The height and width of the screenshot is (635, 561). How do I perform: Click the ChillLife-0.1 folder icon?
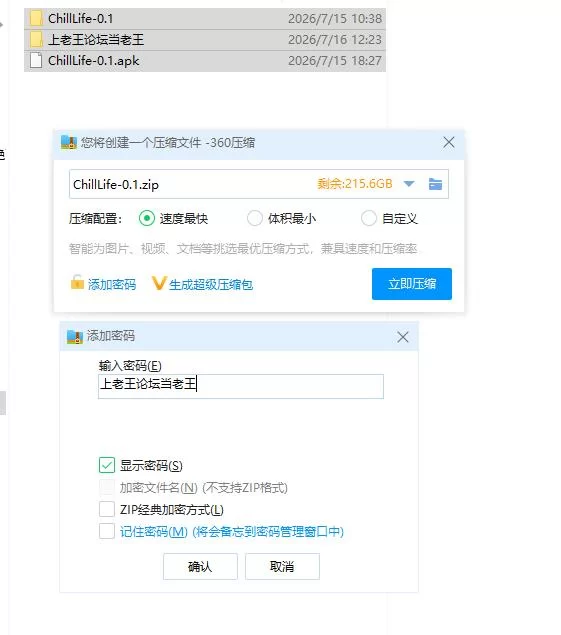(36, 18)
